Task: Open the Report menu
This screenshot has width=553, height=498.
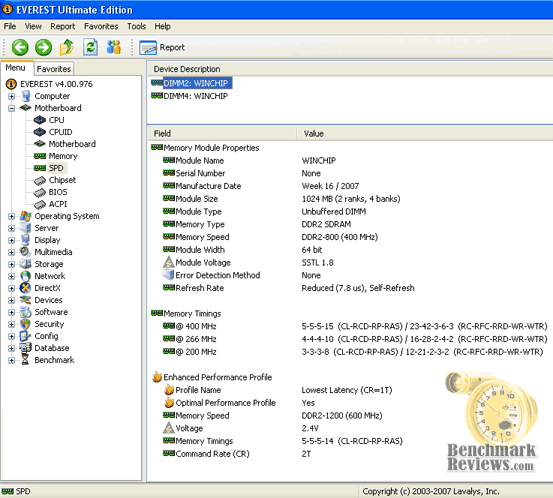Action: (62, 26)
